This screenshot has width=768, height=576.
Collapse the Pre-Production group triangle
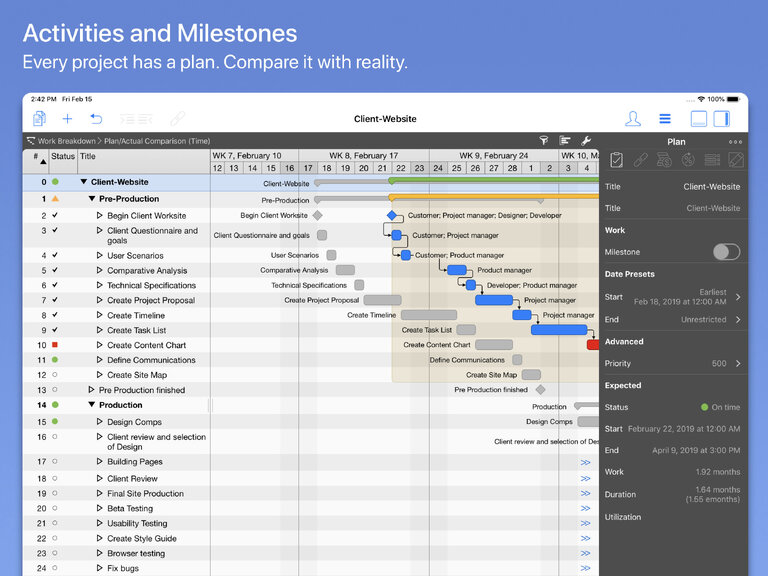click(x=92, y=199)
